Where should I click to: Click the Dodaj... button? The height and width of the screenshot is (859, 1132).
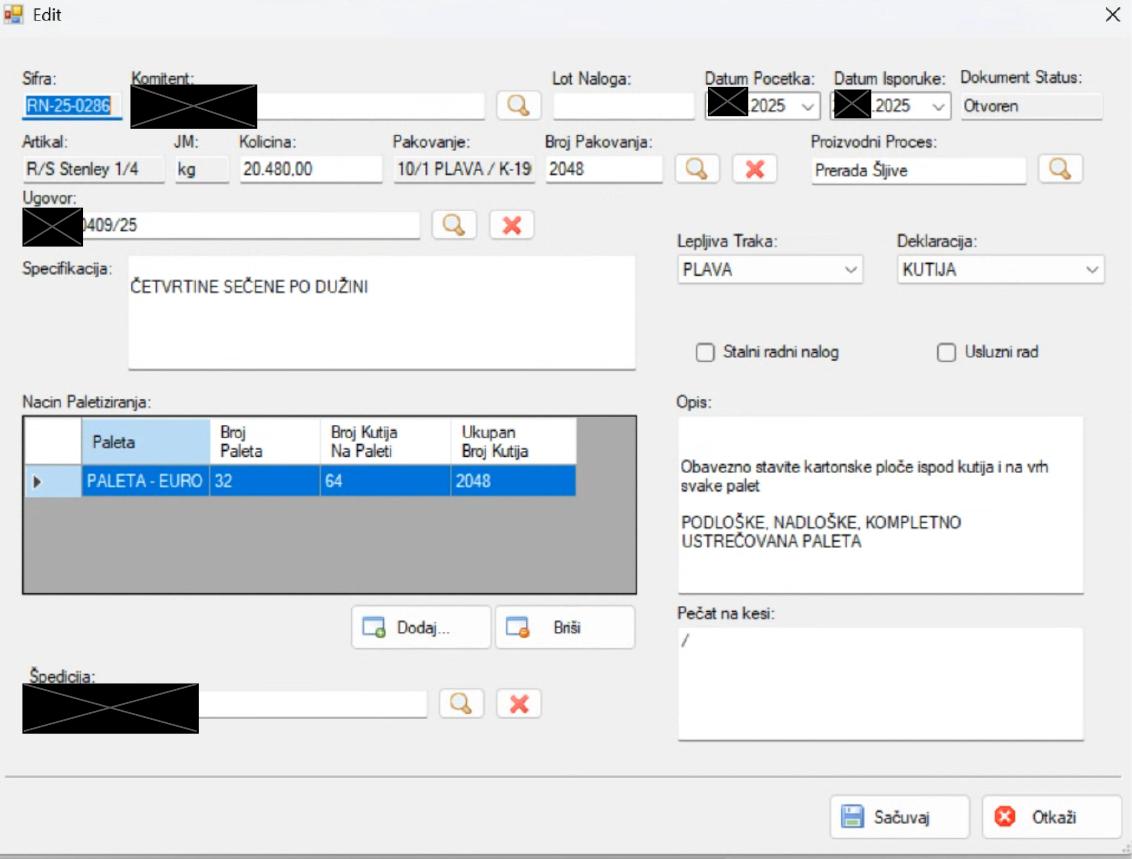[421, 628]
